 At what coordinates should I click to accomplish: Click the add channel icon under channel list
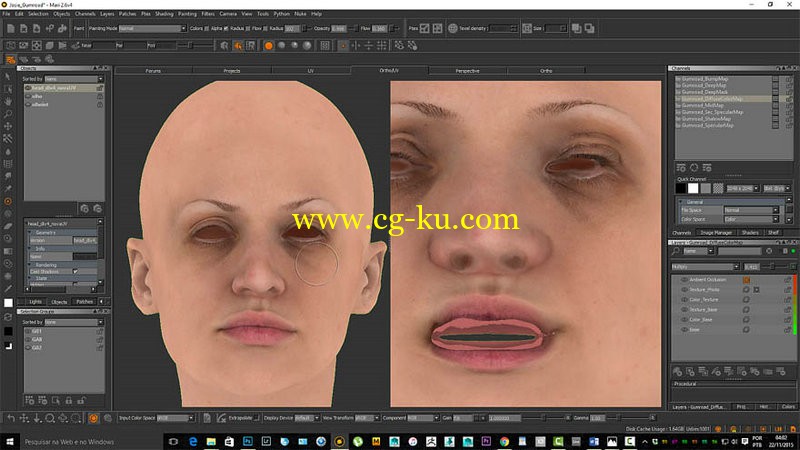point(681,168)
